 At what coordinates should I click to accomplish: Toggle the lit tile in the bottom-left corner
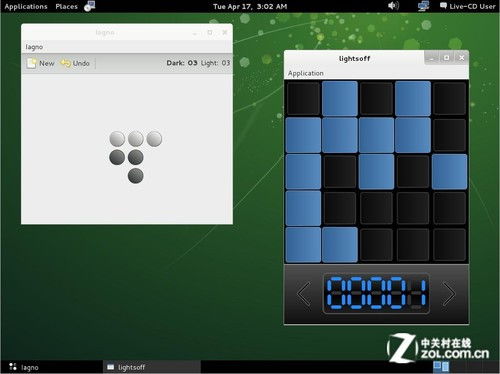(303, 245)
